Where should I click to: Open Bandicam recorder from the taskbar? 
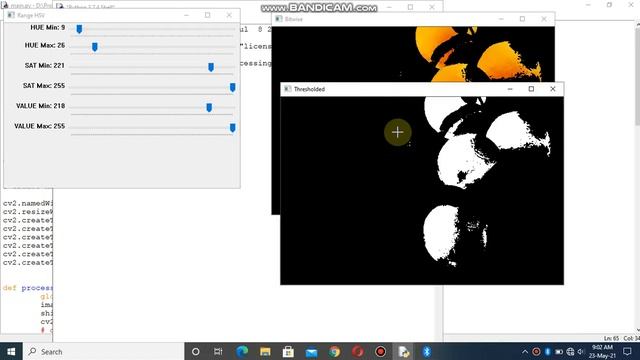pos(380,351)
